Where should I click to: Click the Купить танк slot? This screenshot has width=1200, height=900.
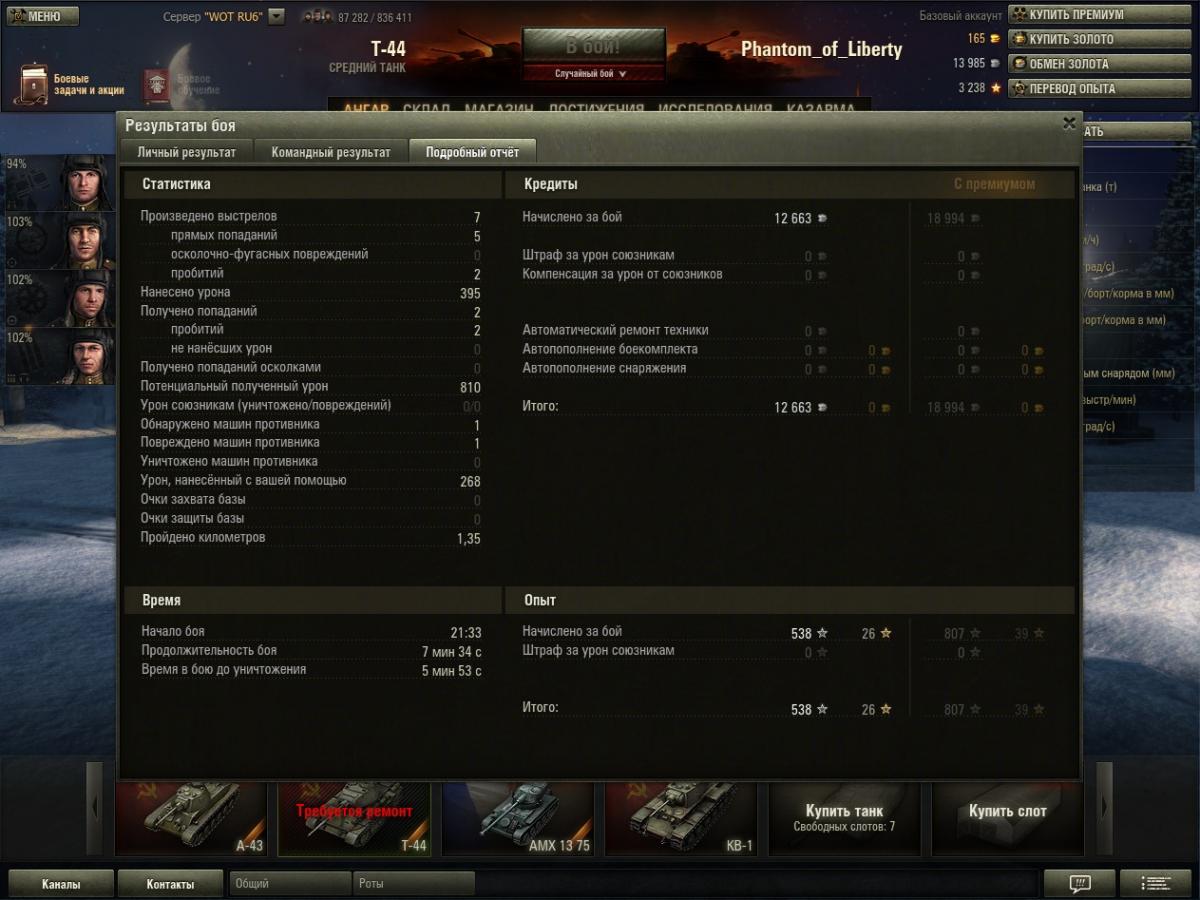[x=844, y=818]
